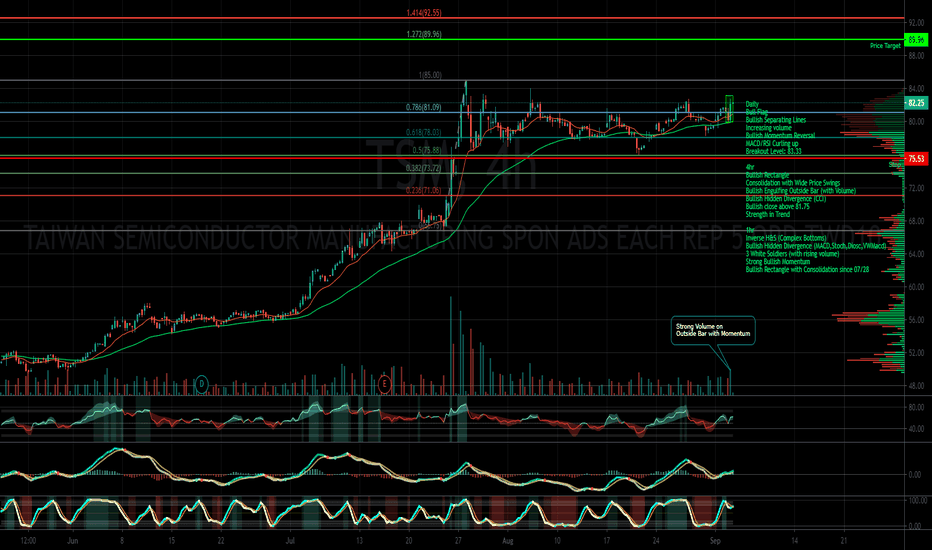This screenshot has width=932, height=550.
Task: Click the 48.00 price axis tick
Action: (x=916, y=385)
